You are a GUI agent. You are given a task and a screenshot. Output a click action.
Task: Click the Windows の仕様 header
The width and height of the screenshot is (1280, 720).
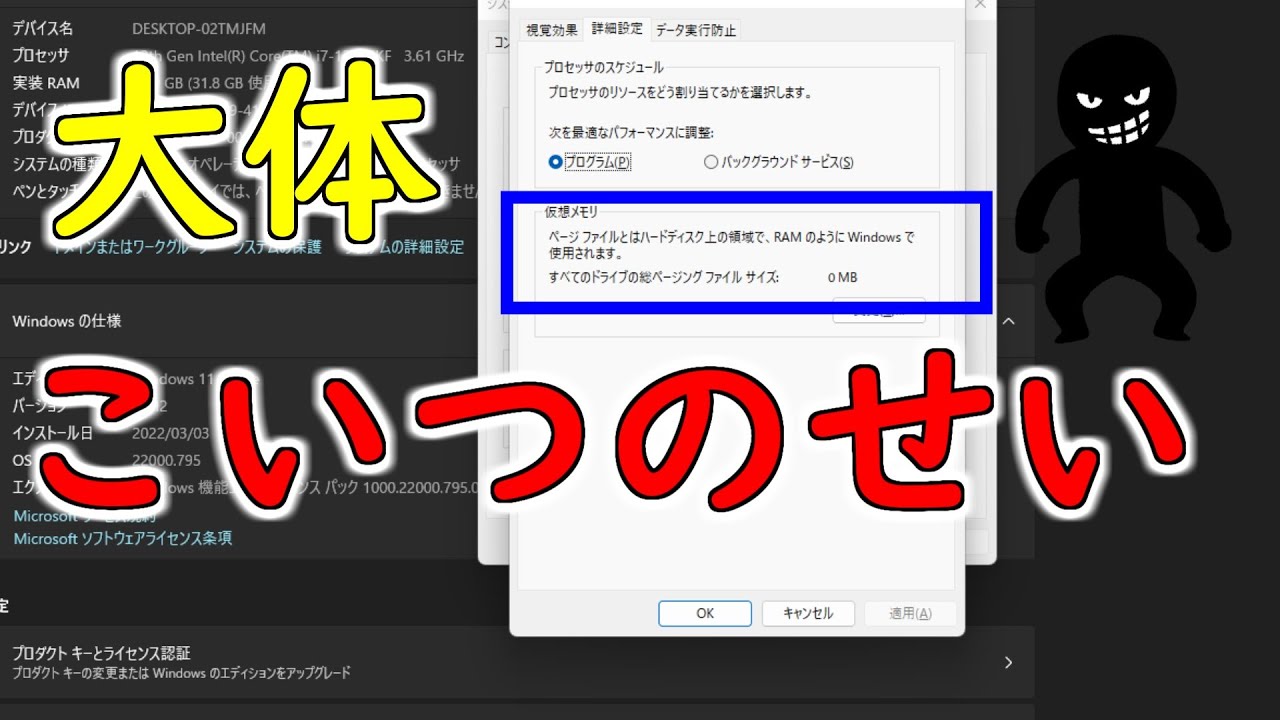point(67,321)
